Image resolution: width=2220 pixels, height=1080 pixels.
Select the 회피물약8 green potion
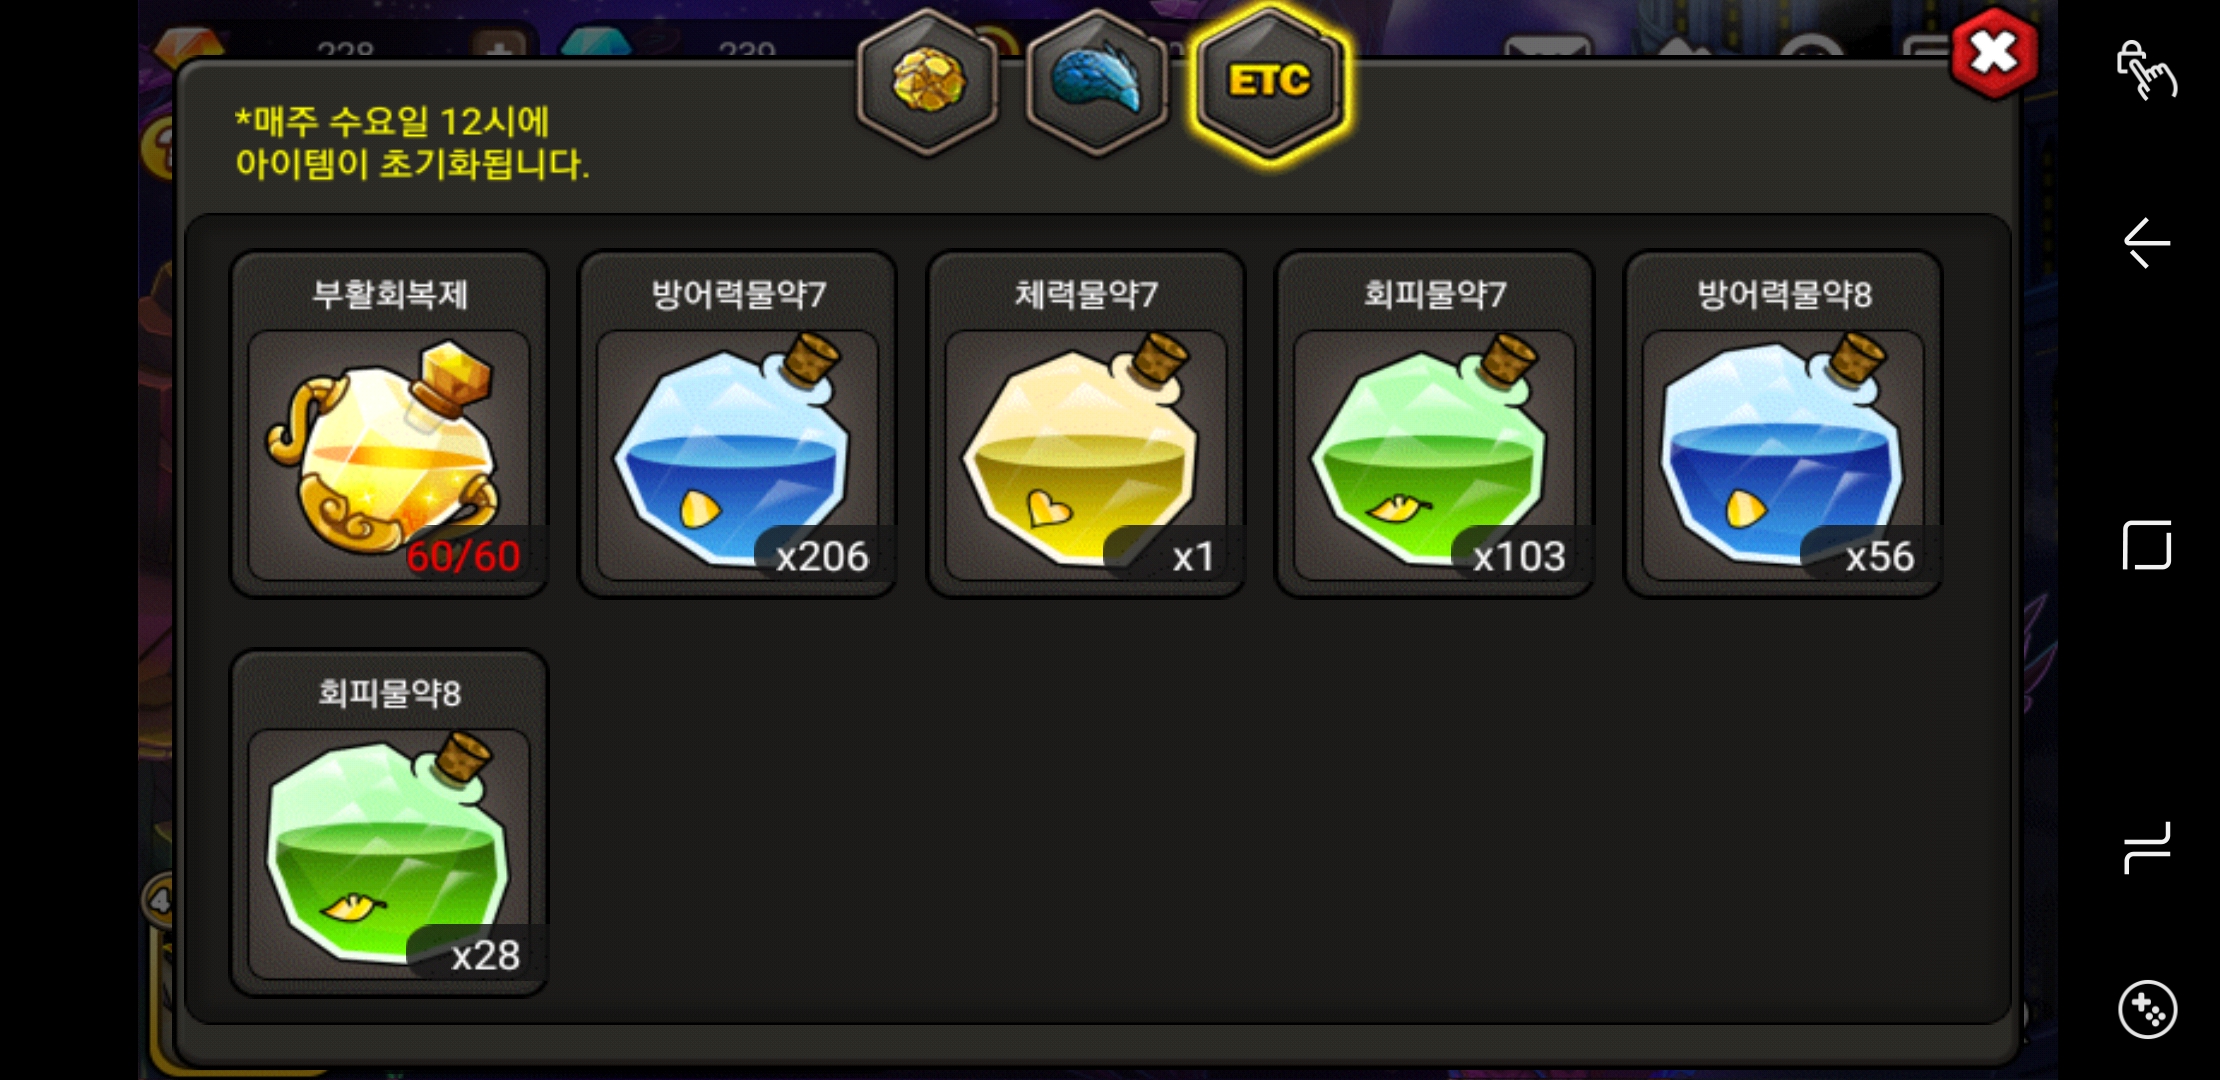pyautogui.click(x=389, y=823)
